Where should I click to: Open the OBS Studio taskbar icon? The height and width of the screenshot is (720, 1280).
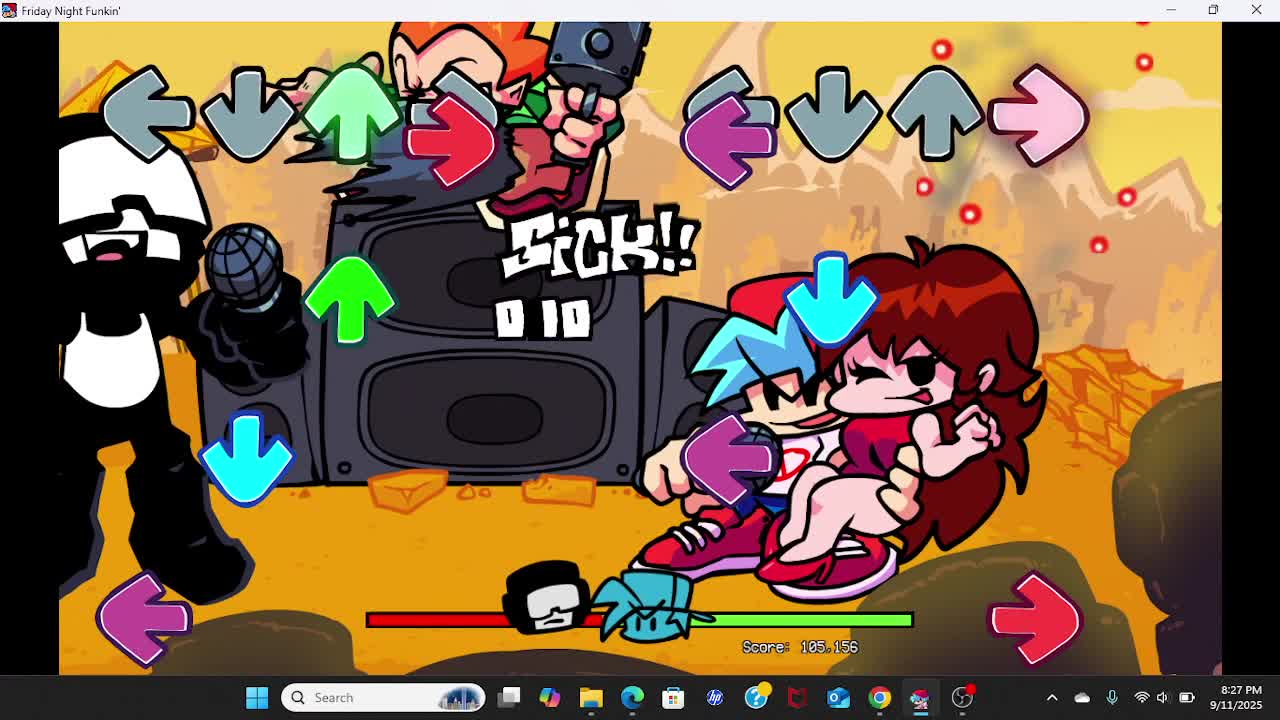click(x=962, y=697)
